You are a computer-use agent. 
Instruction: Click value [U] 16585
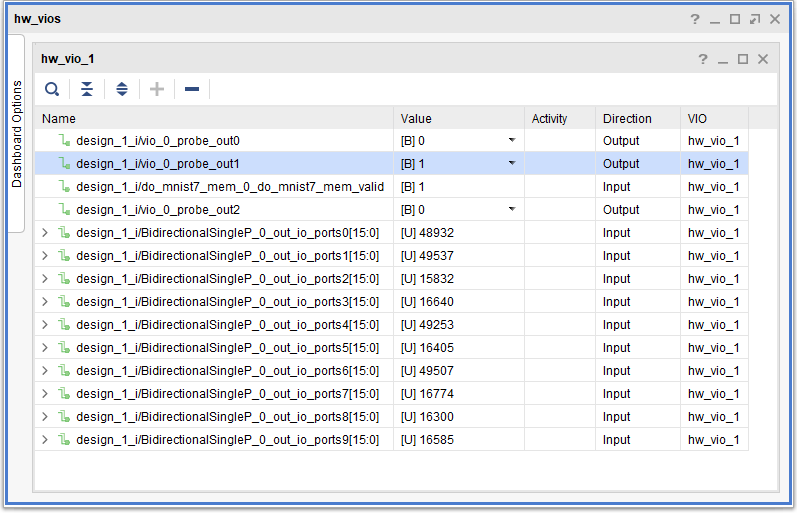coord(427,440)
